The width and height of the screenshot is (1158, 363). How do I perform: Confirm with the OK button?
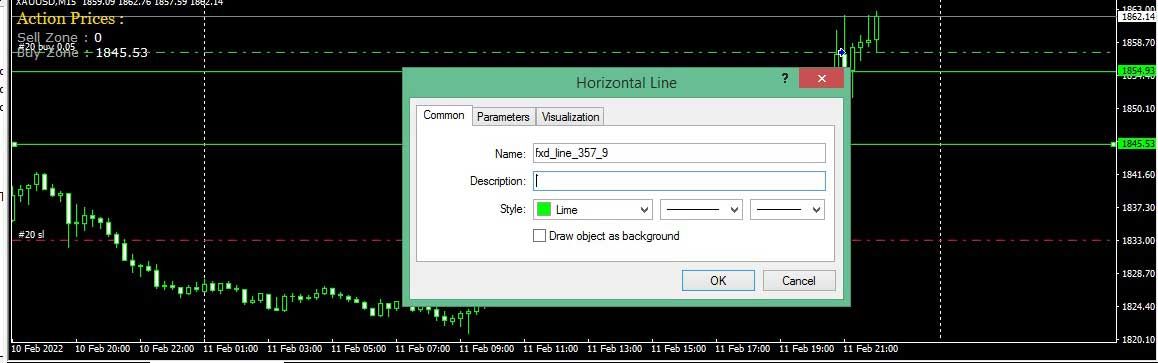click(718, 280)
